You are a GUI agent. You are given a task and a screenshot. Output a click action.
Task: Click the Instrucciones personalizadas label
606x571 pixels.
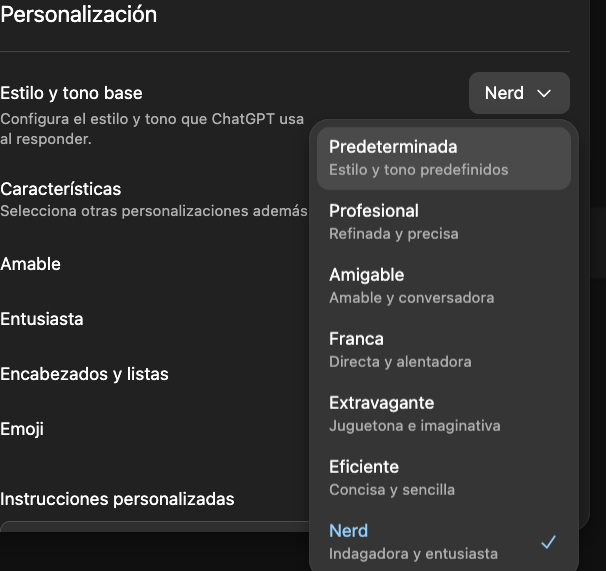[117, 498]
